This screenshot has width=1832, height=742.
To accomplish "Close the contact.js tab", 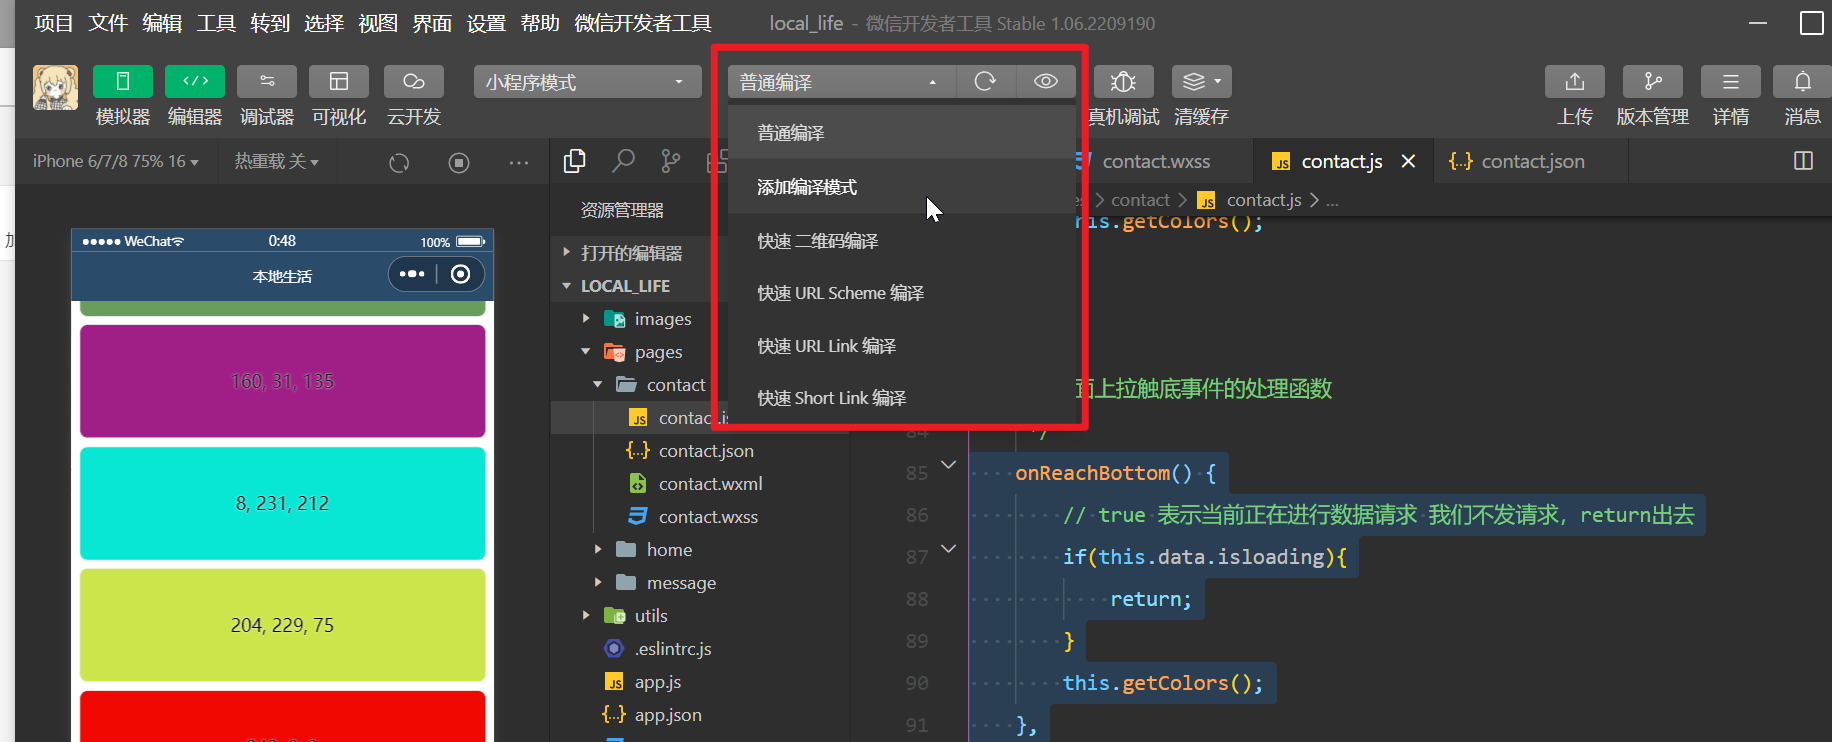I will pos(1408,161).
